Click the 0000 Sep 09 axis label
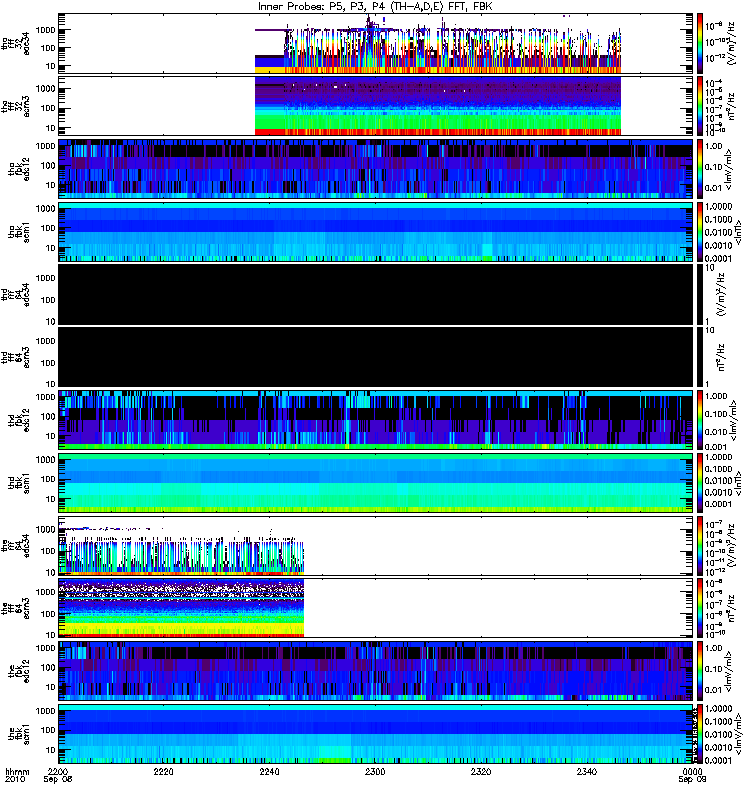Viewport: 750px width, 800px height. point(692,776)
